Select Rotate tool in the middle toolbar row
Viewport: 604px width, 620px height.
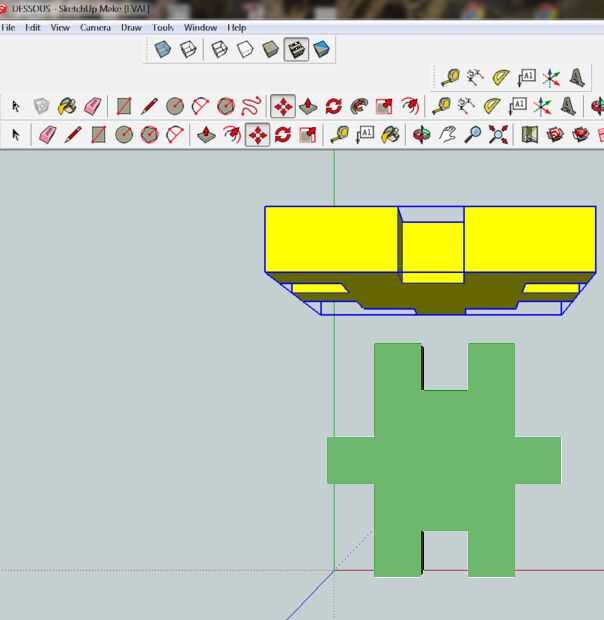pyautogui.click(x=333, y=106)
